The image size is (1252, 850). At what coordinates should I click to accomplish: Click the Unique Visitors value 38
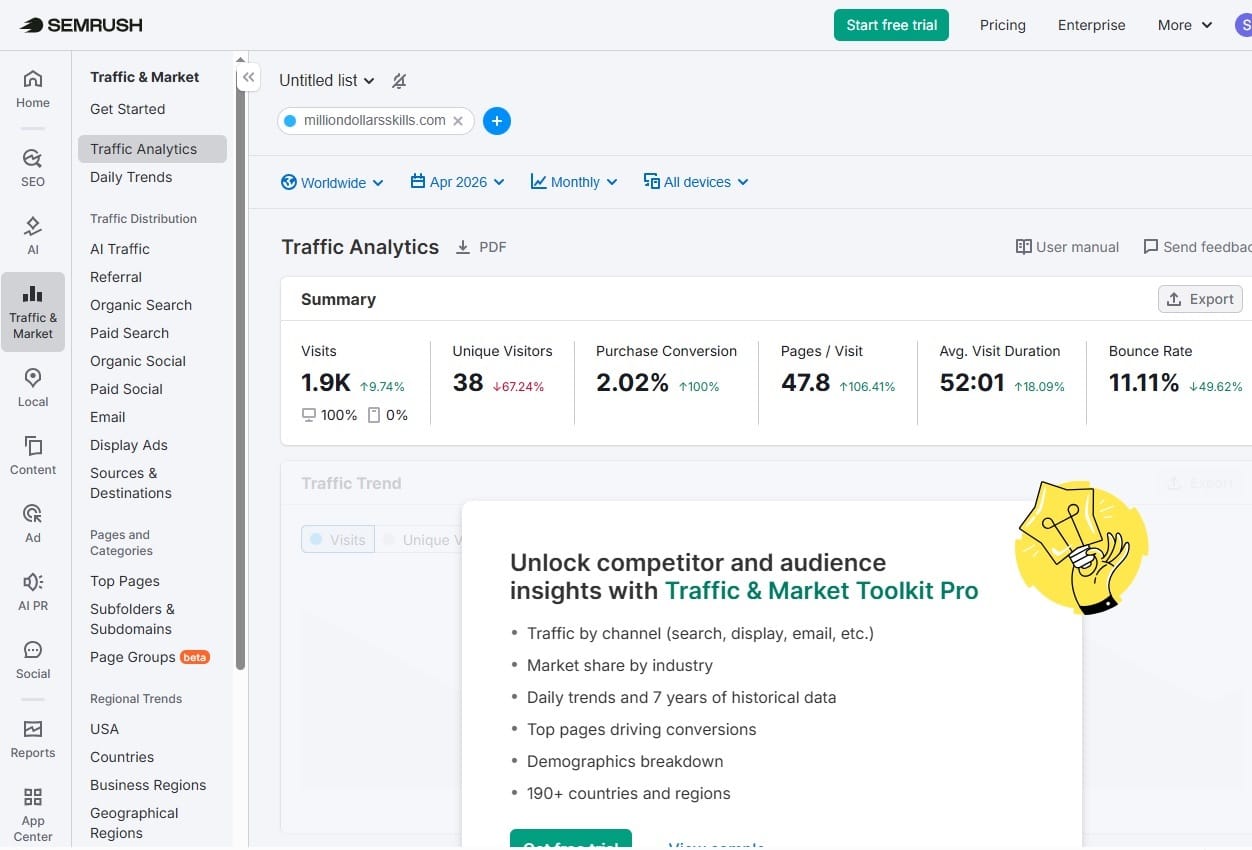point(468,383)
